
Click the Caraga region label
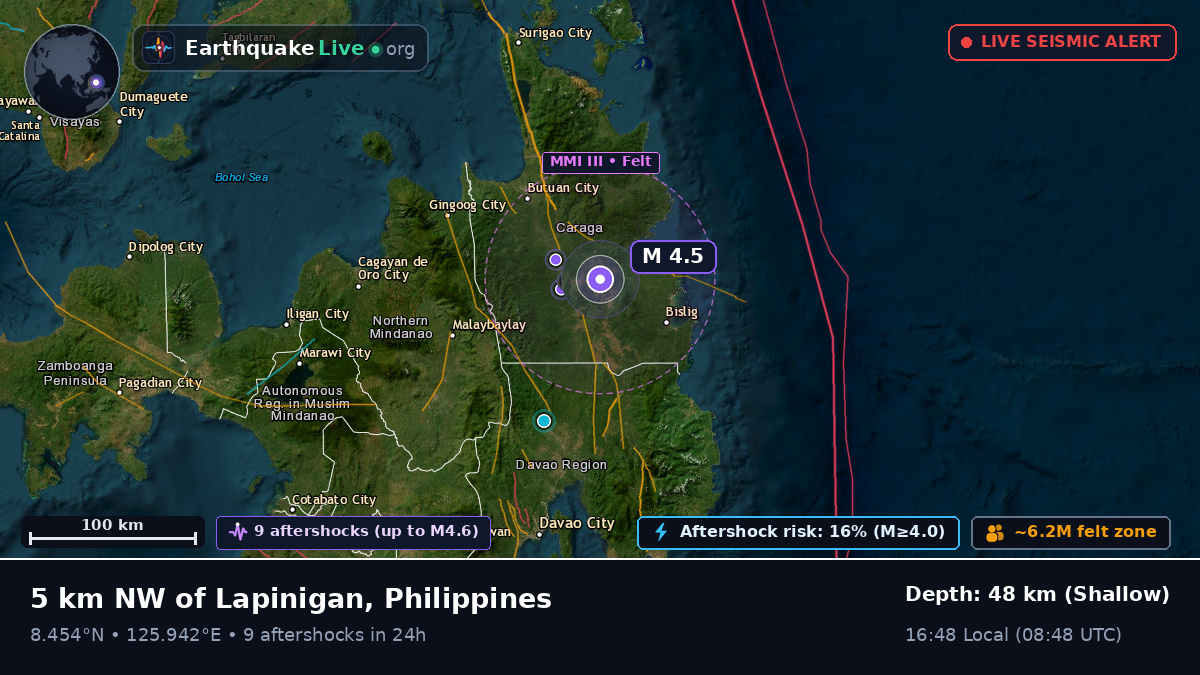pos(579,228)
